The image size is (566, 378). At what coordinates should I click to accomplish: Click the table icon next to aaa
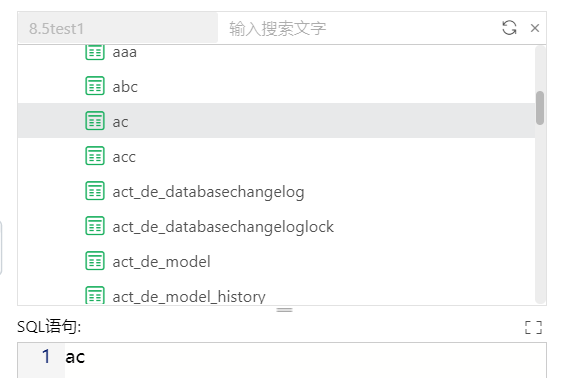95,52
